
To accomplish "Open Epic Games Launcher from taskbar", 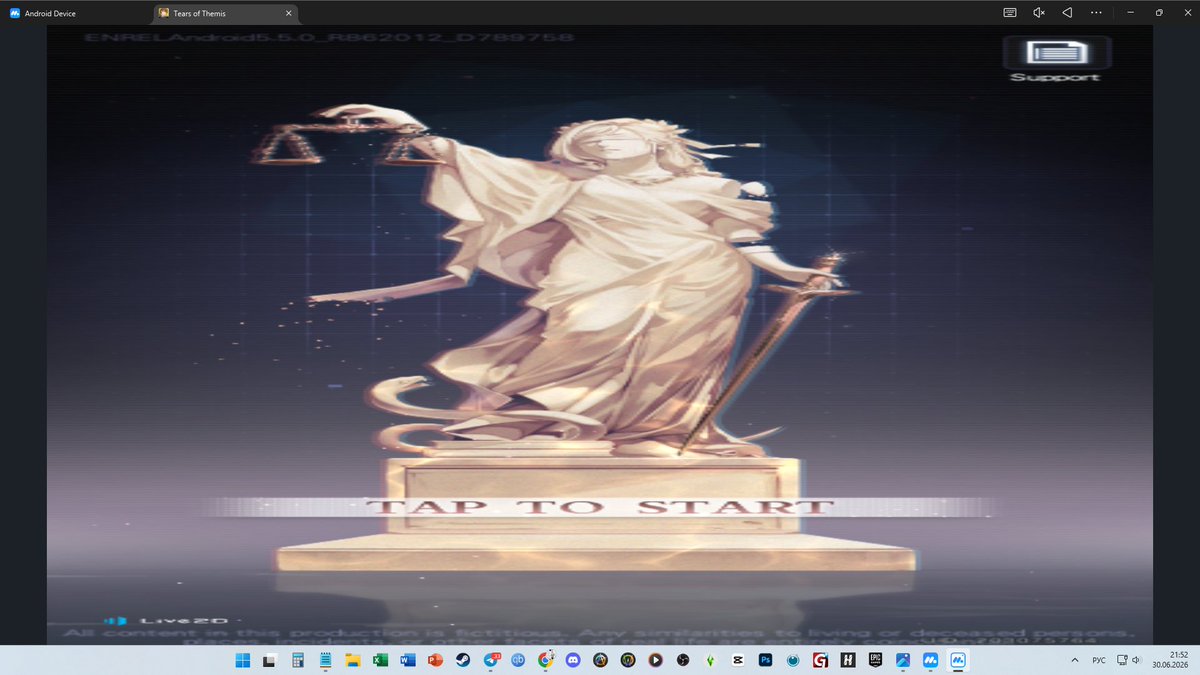I will [x=875, y=660].
